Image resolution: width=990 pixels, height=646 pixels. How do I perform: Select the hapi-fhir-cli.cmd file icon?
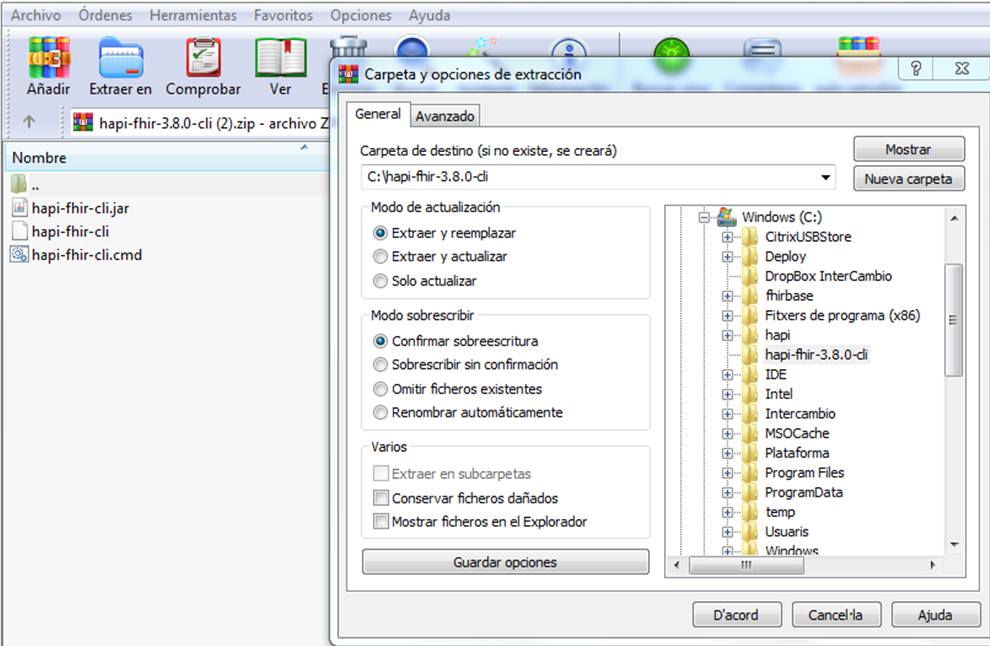point(19,255)
